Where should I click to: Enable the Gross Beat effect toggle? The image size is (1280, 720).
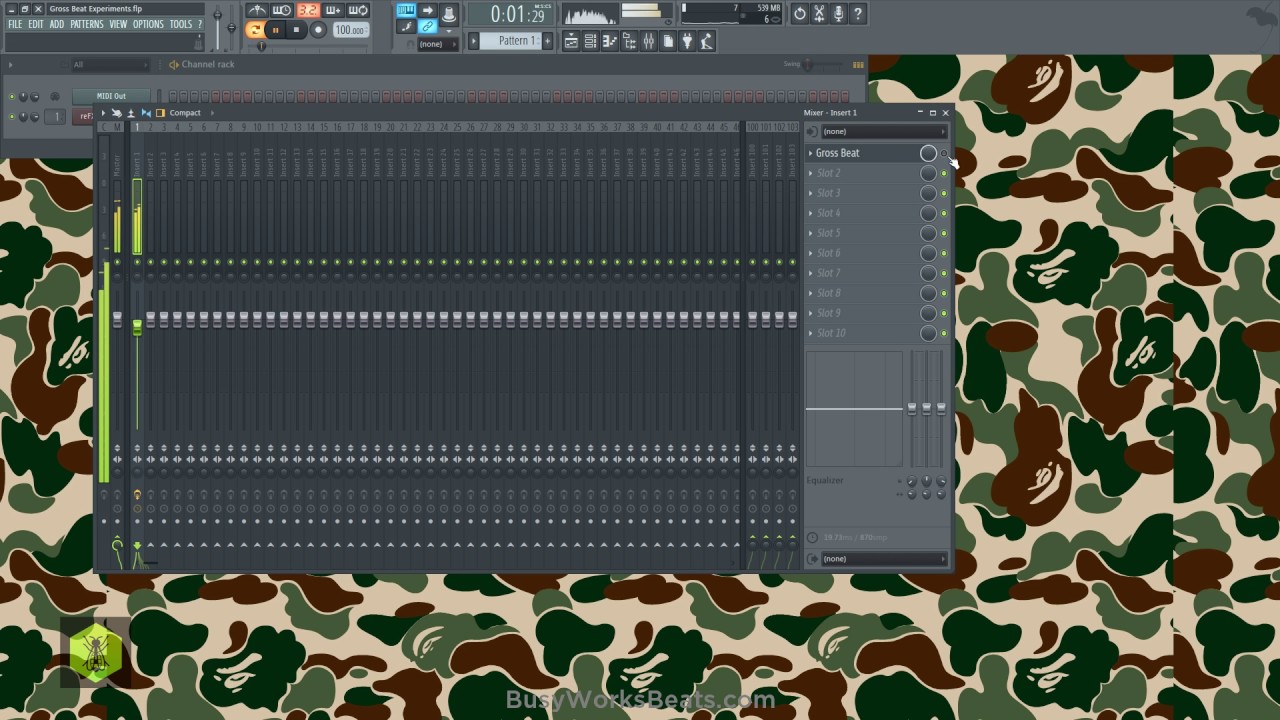click(x=943, y=153)
